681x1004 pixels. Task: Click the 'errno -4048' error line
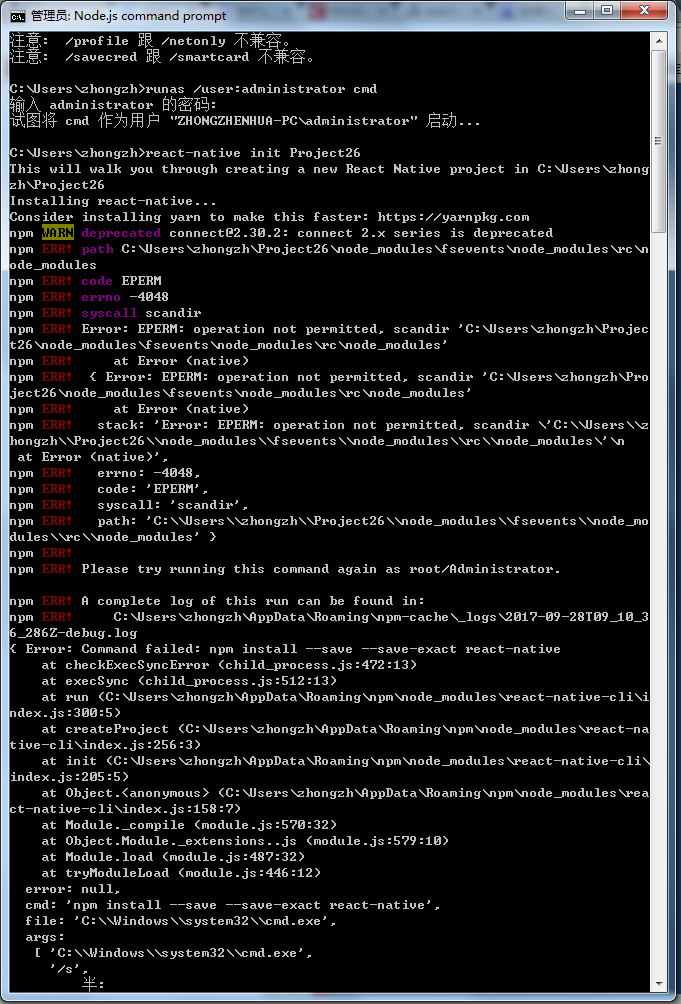[89, 297]
